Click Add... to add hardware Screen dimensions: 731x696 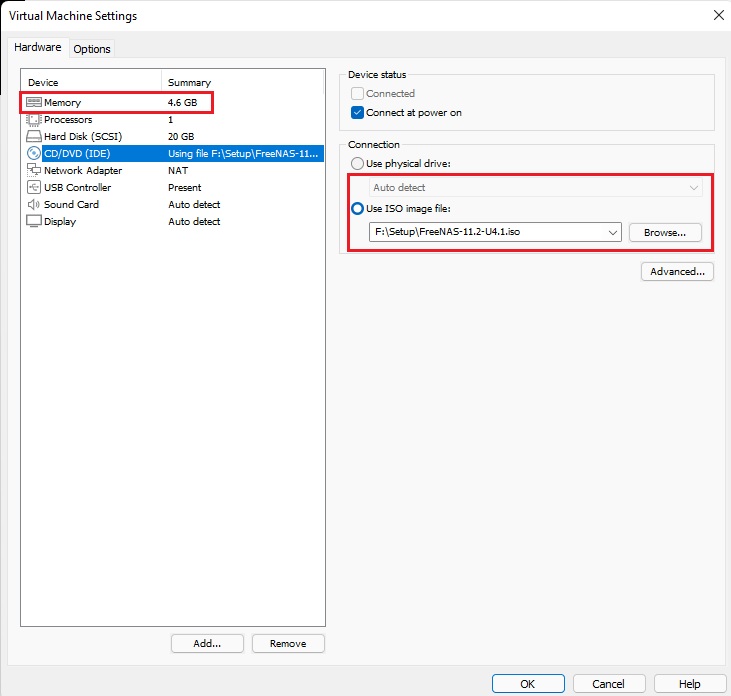pos(207,643)
